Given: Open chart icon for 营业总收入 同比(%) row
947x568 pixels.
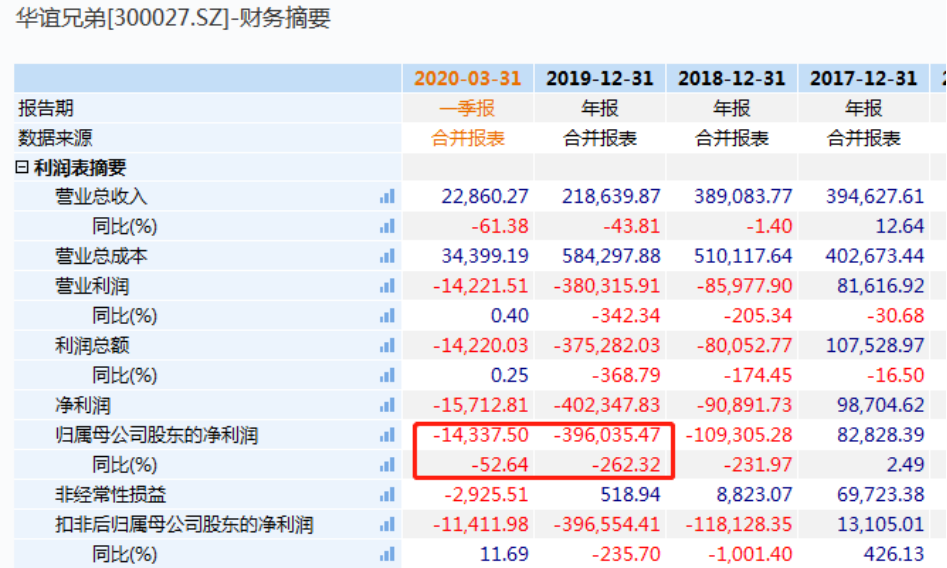Looking at the screenshot, I should tap(387, 226).
